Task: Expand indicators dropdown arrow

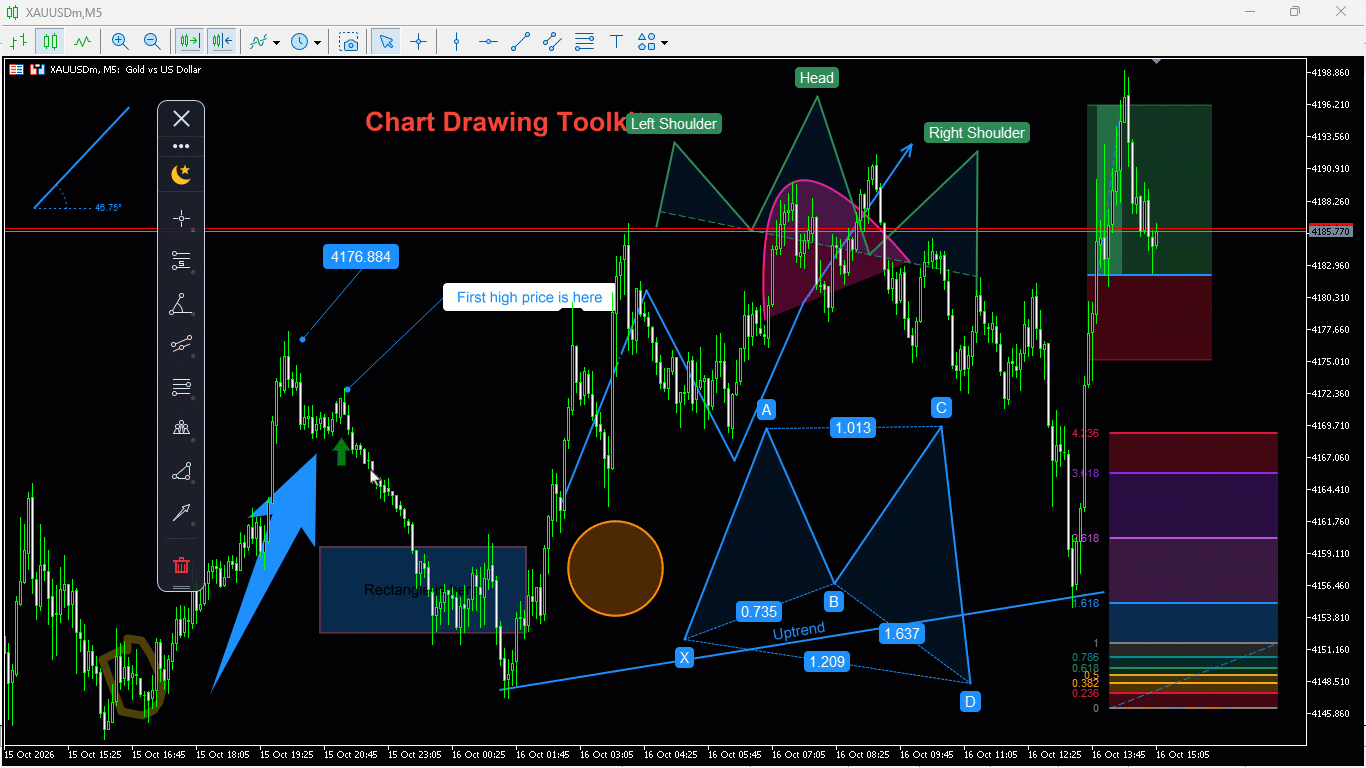Action: (x=276, y=42)
